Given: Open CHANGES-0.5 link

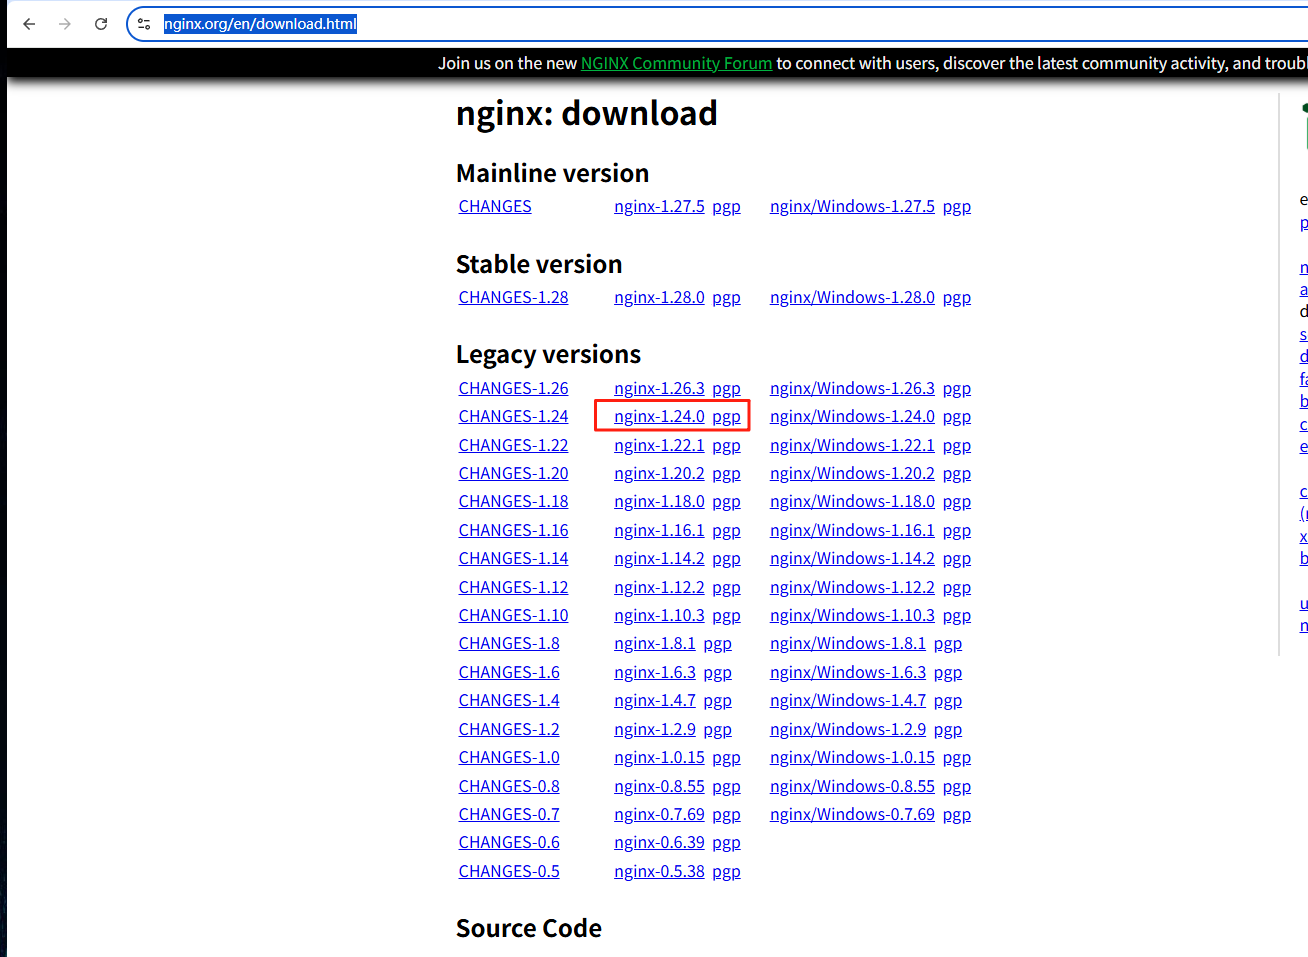Looking at the screenshot, I should [509, 871].
